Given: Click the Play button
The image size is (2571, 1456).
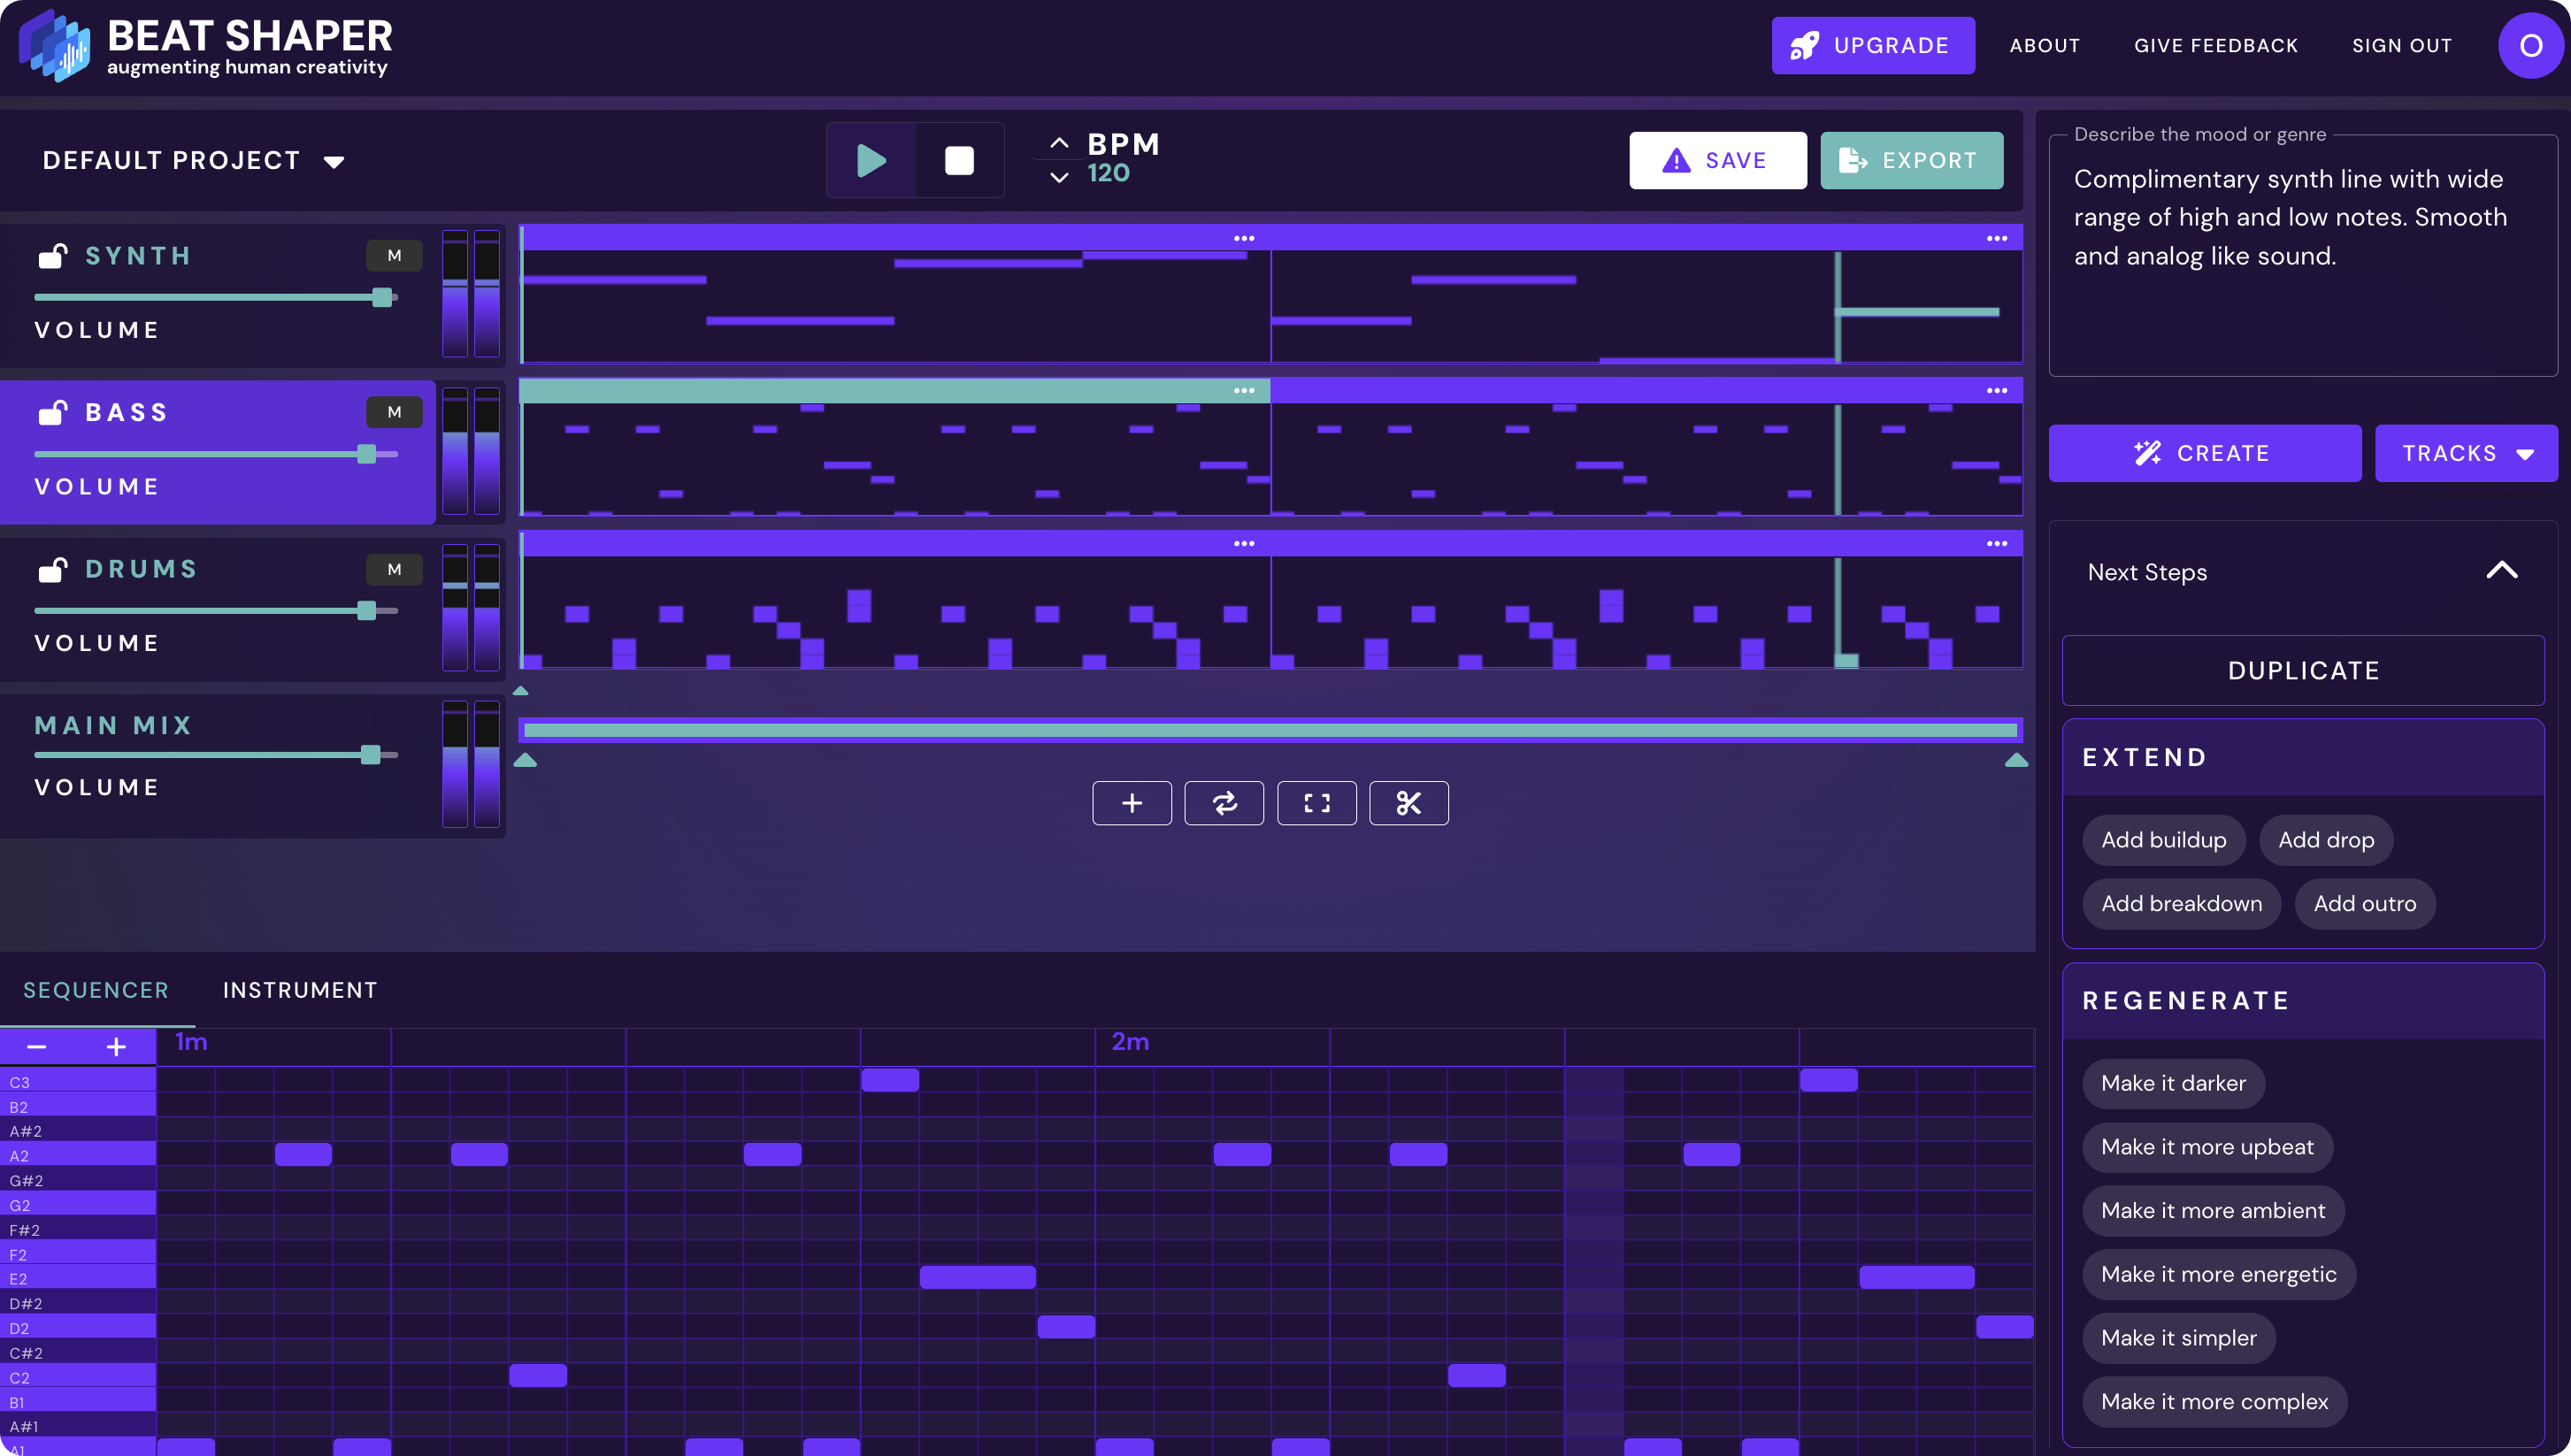Looking at the screenshot, I should point(870,160).
